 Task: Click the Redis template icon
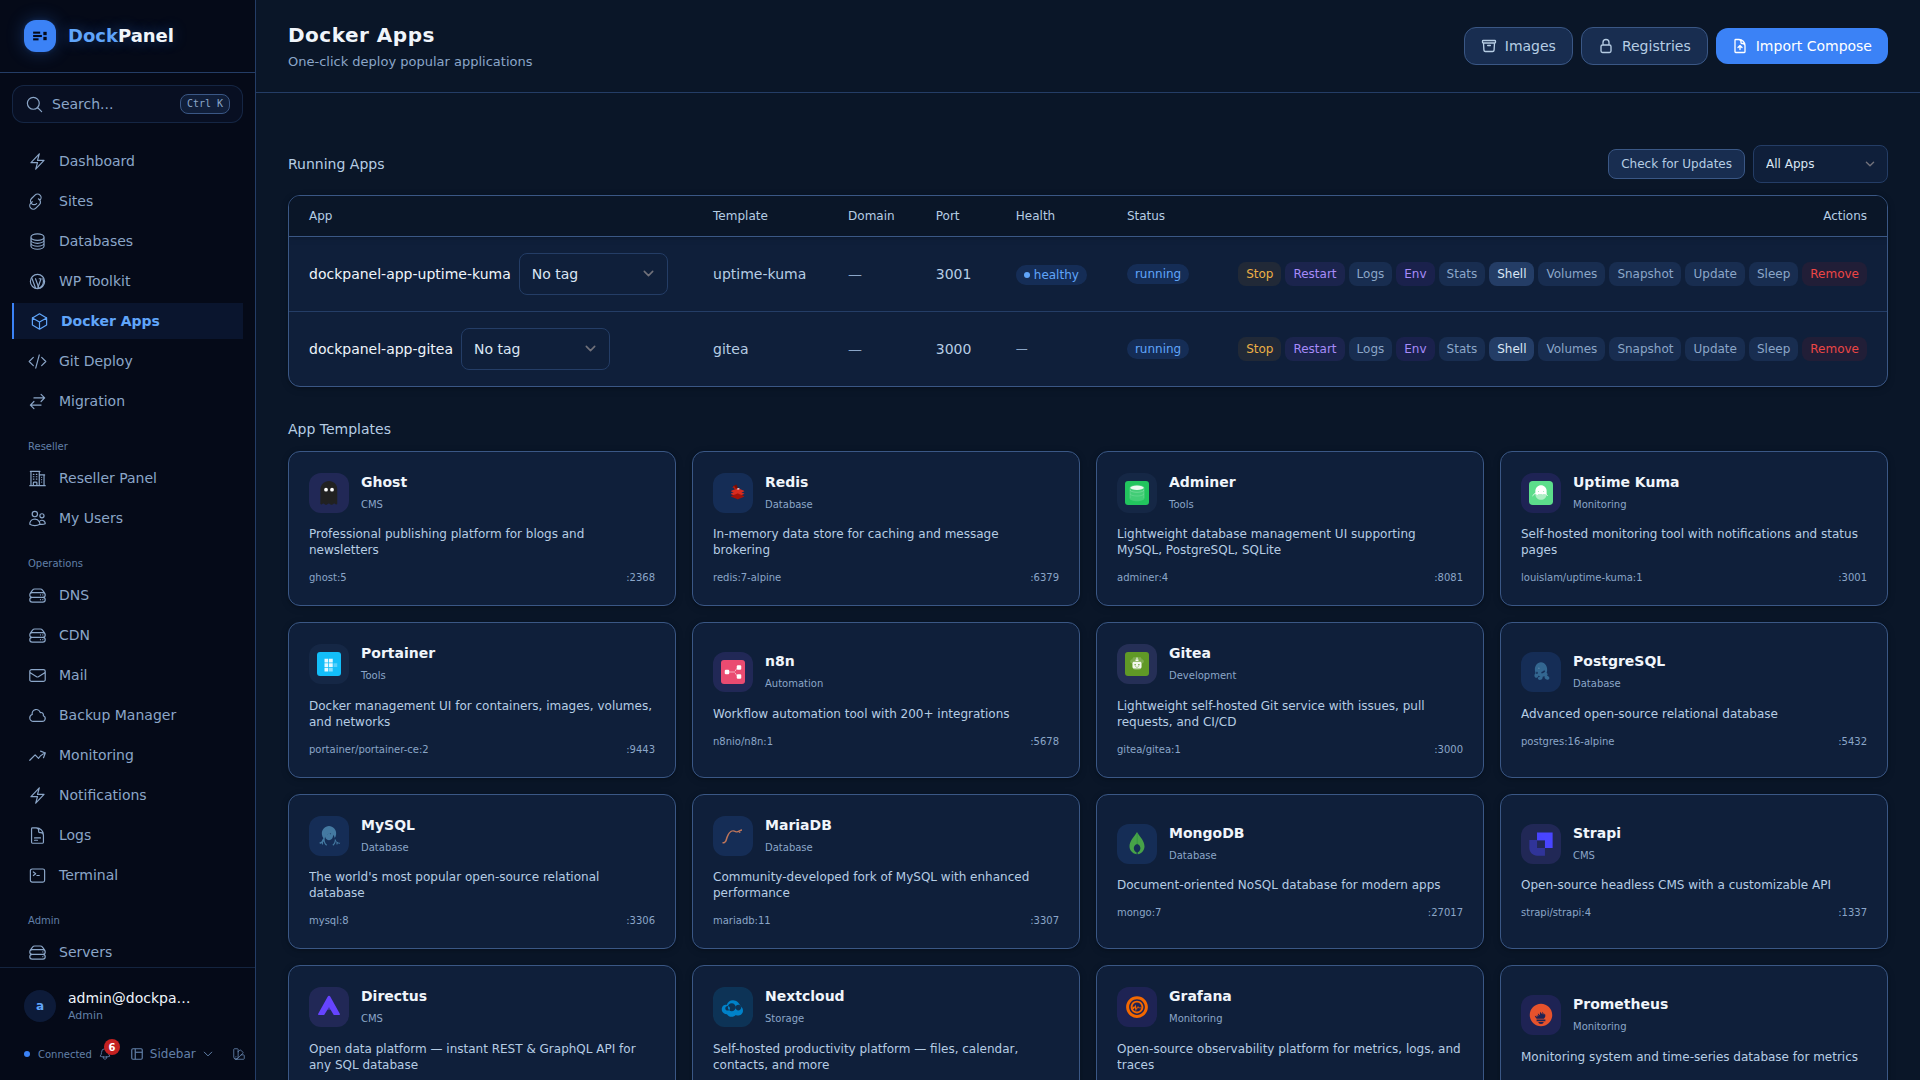(733, 493)
